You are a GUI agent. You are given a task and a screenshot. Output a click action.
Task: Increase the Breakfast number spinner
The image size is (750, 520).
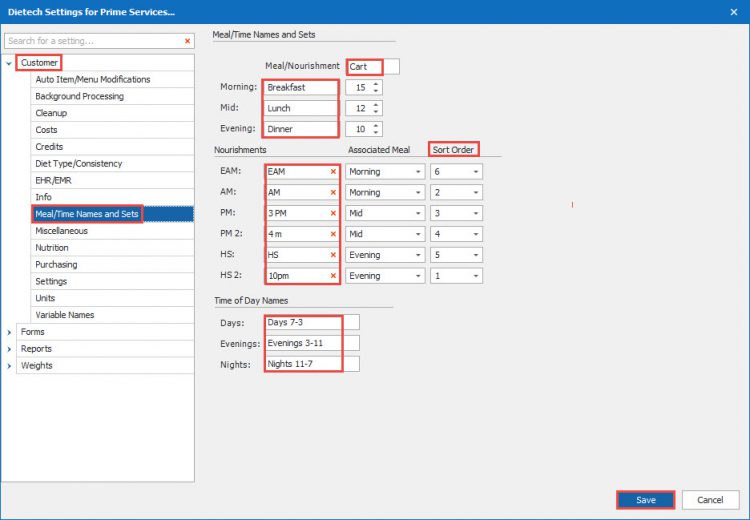point(376,83)
